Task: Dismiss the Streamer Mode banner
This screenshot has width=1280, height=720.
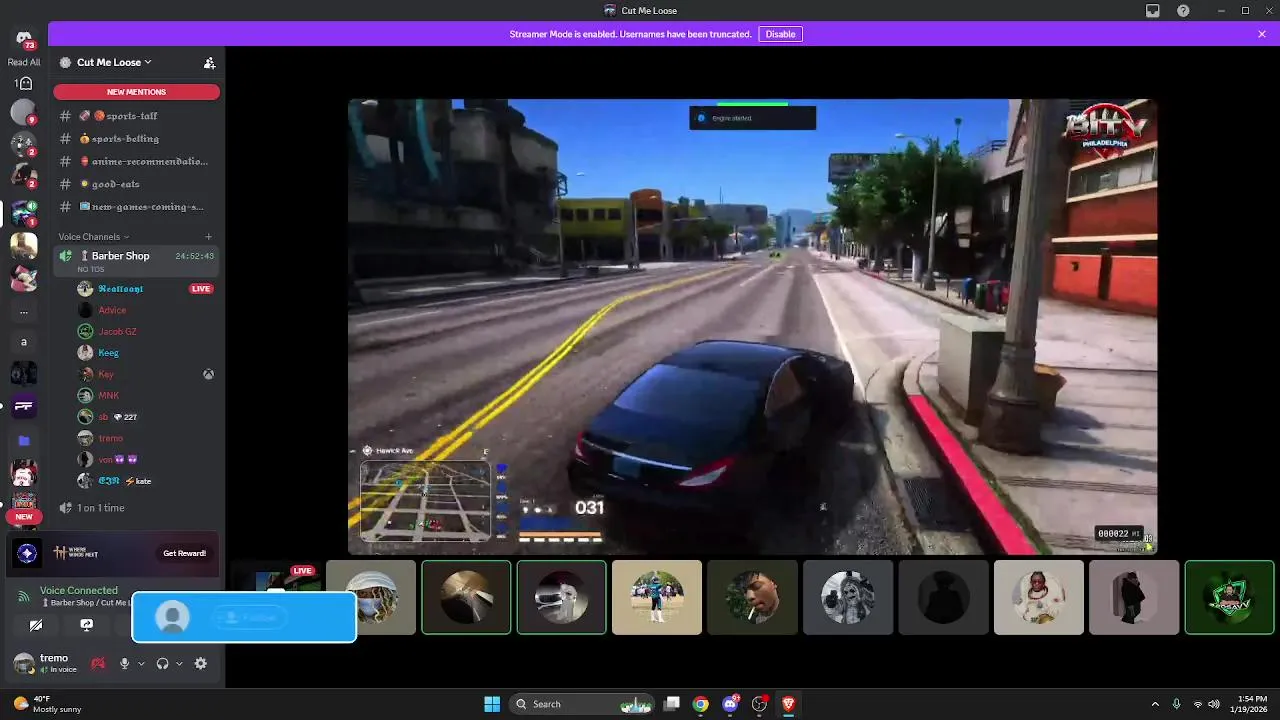Action: pyautogui.click(x=1262, y=34)
